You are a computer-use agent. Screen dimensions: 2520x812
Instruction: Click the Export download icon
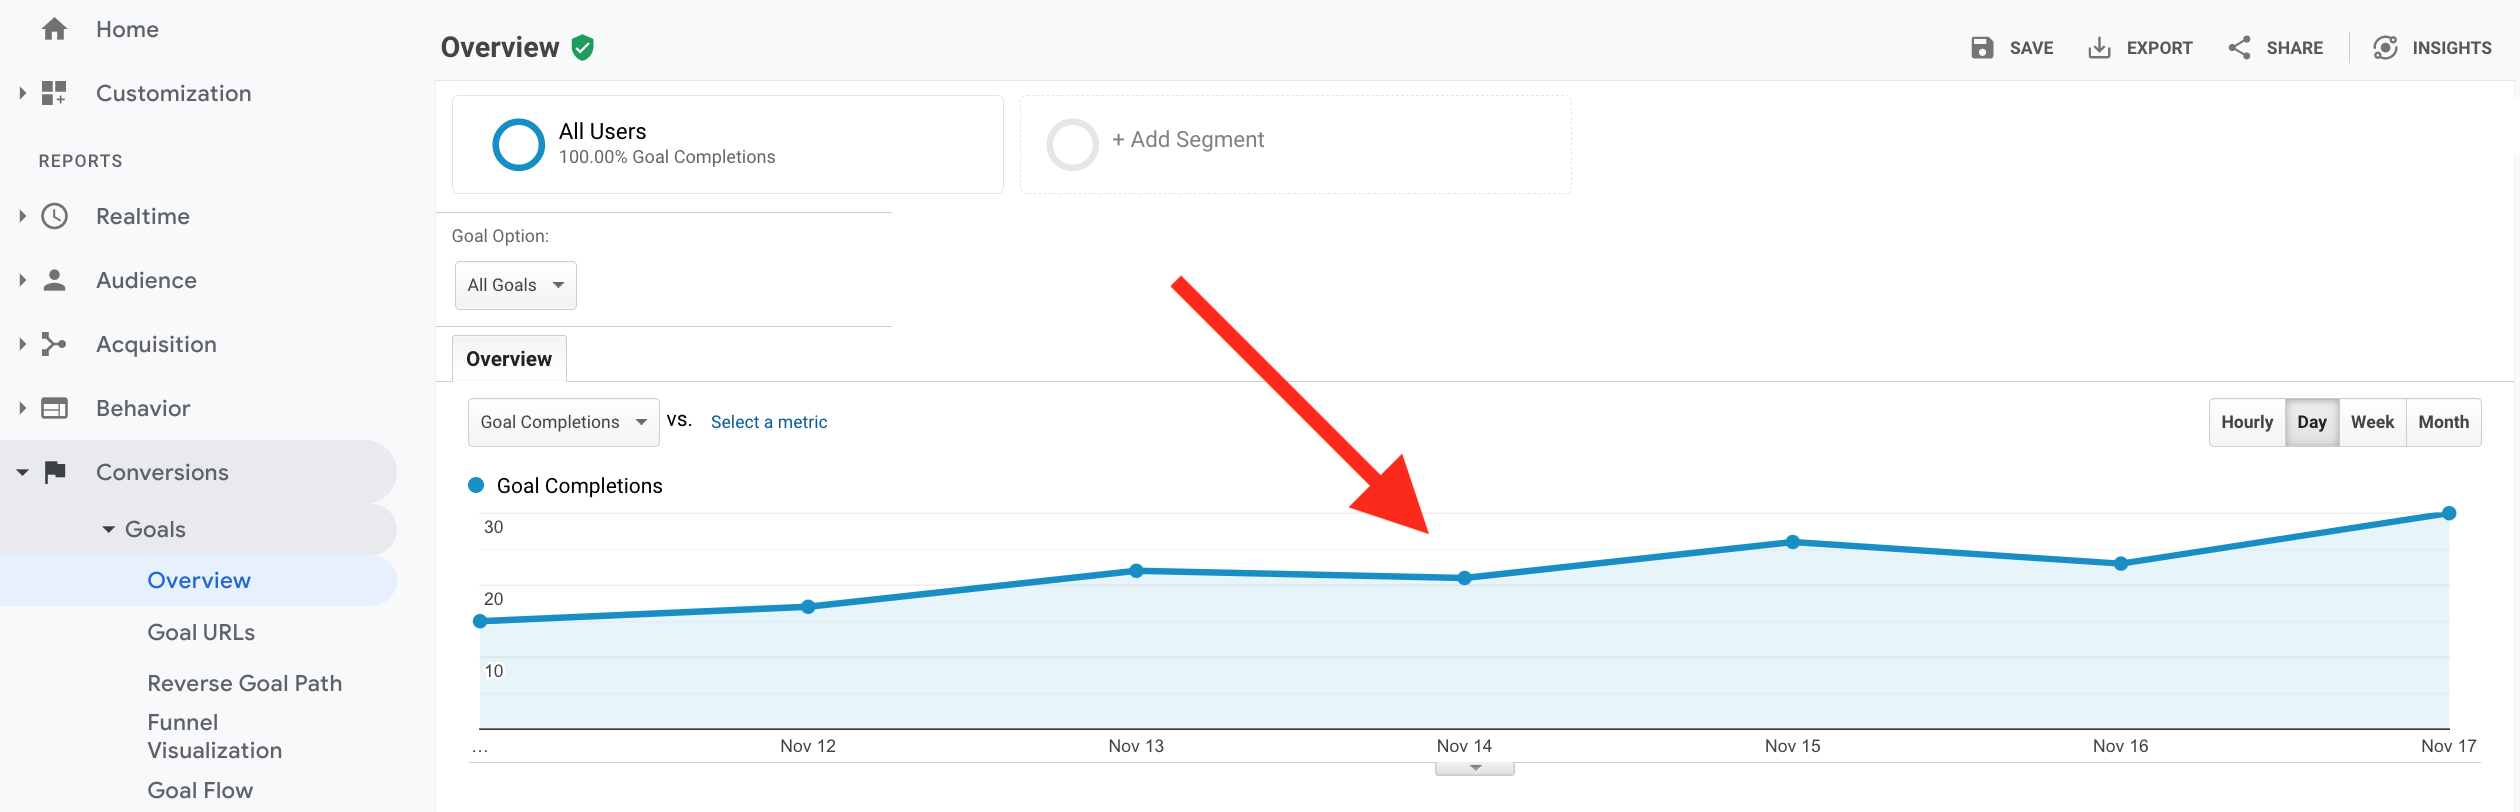[x=2099, y=48]
